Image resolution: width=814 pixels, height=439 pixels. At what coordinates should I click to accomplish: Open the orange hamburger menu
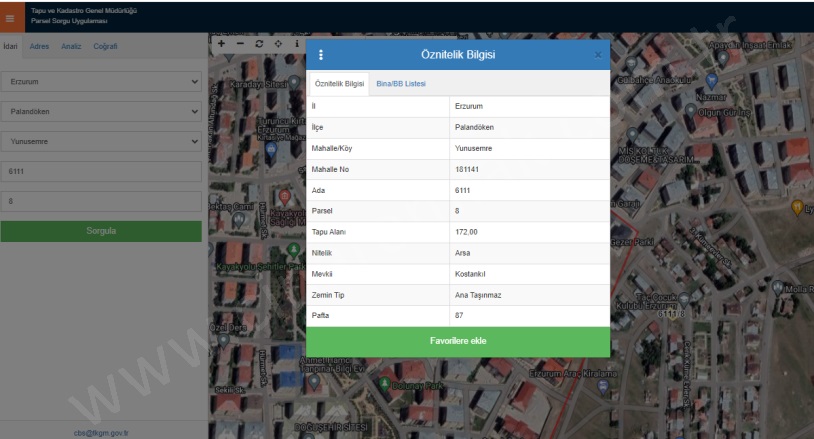click(11, 15)
